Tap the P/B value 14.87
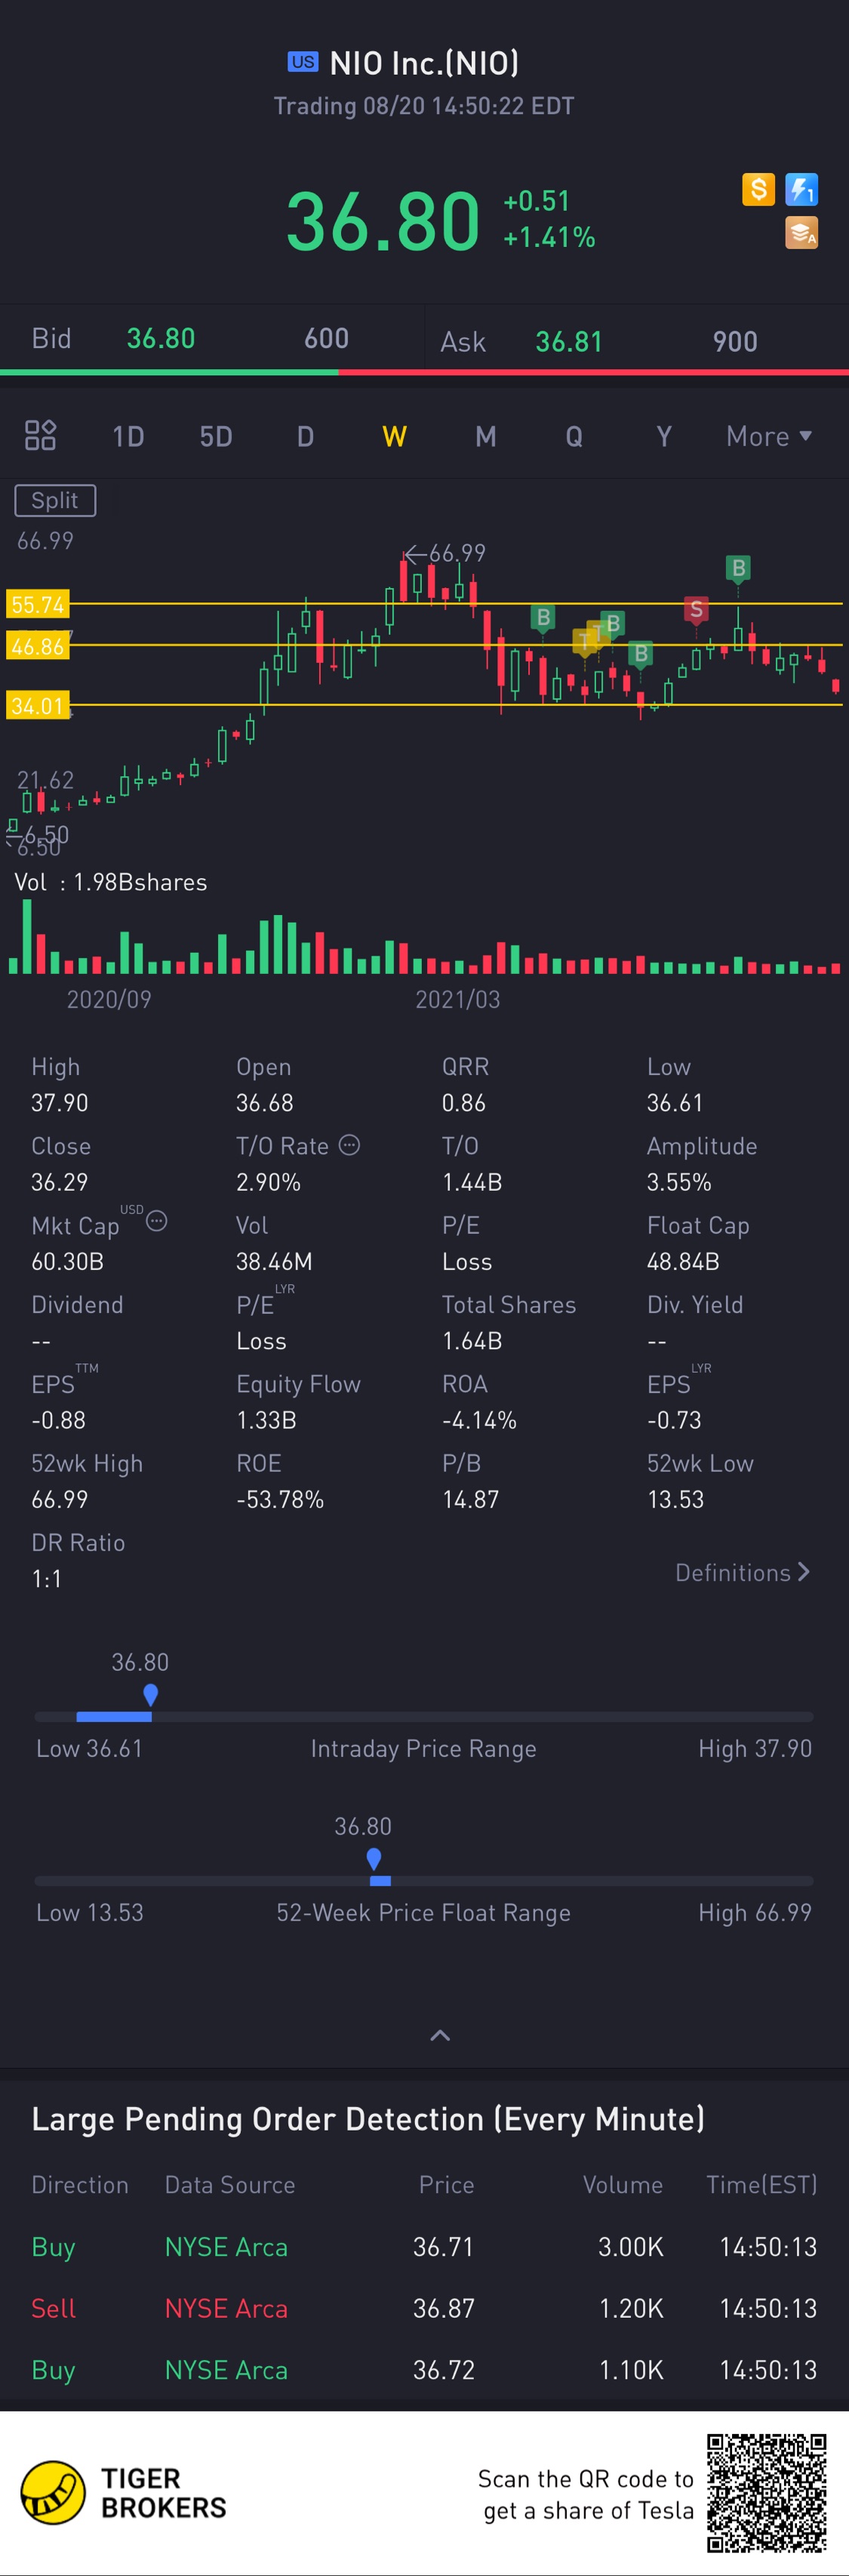 471,1499
